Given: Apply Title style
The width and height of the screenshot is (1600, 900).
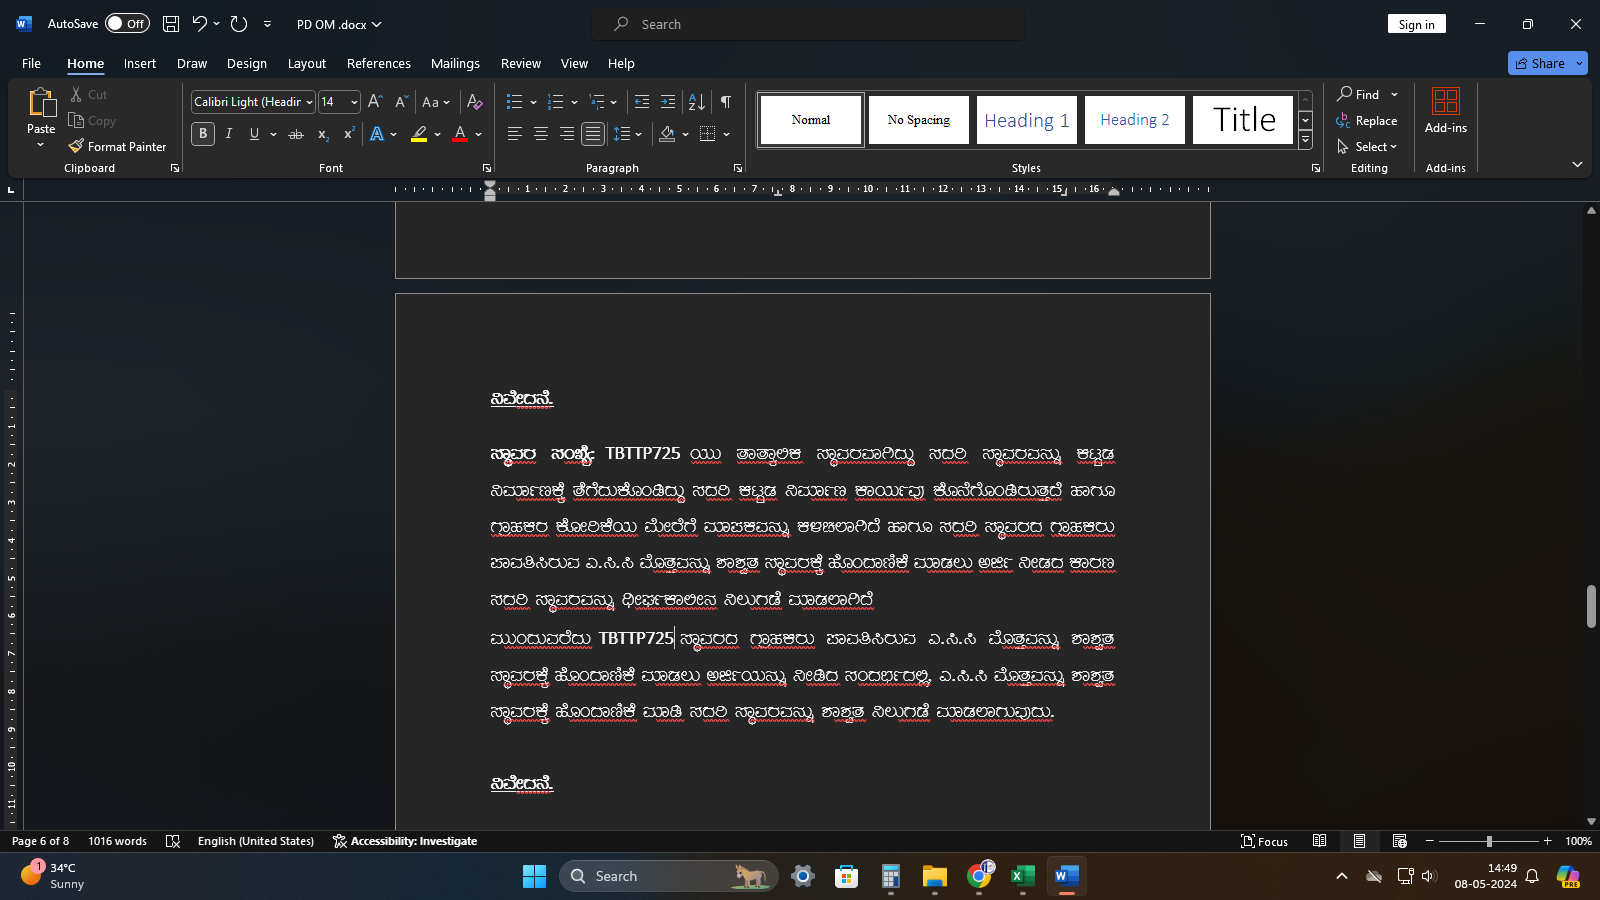Looking at the screenshot, I should 1243,120.
